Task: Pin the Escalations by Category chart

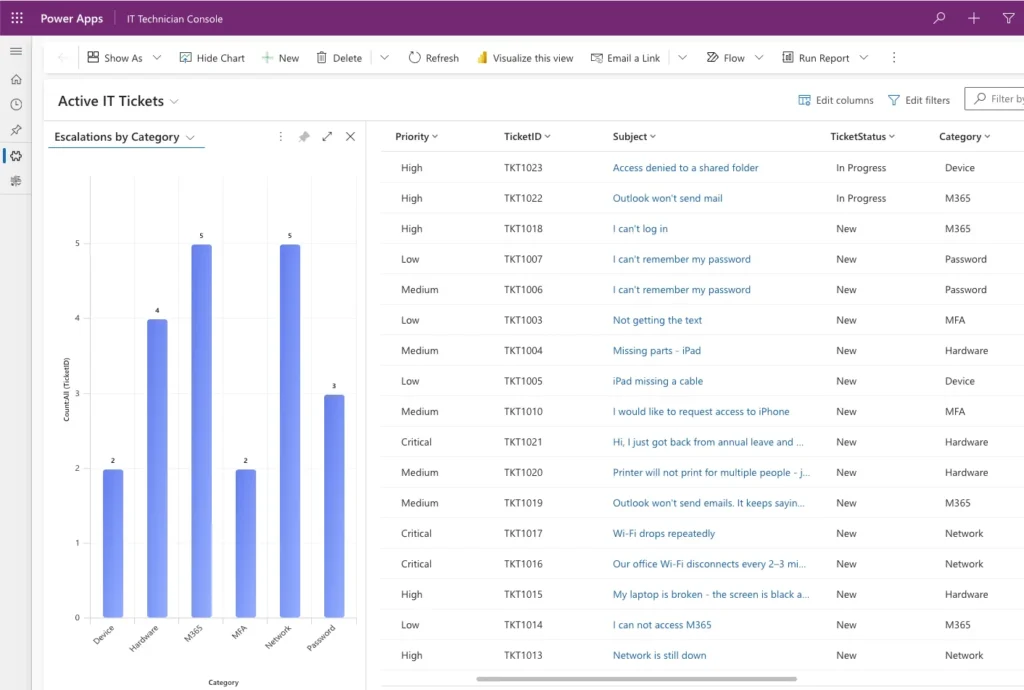Action: pyautogui.click(x=304, y=136)
